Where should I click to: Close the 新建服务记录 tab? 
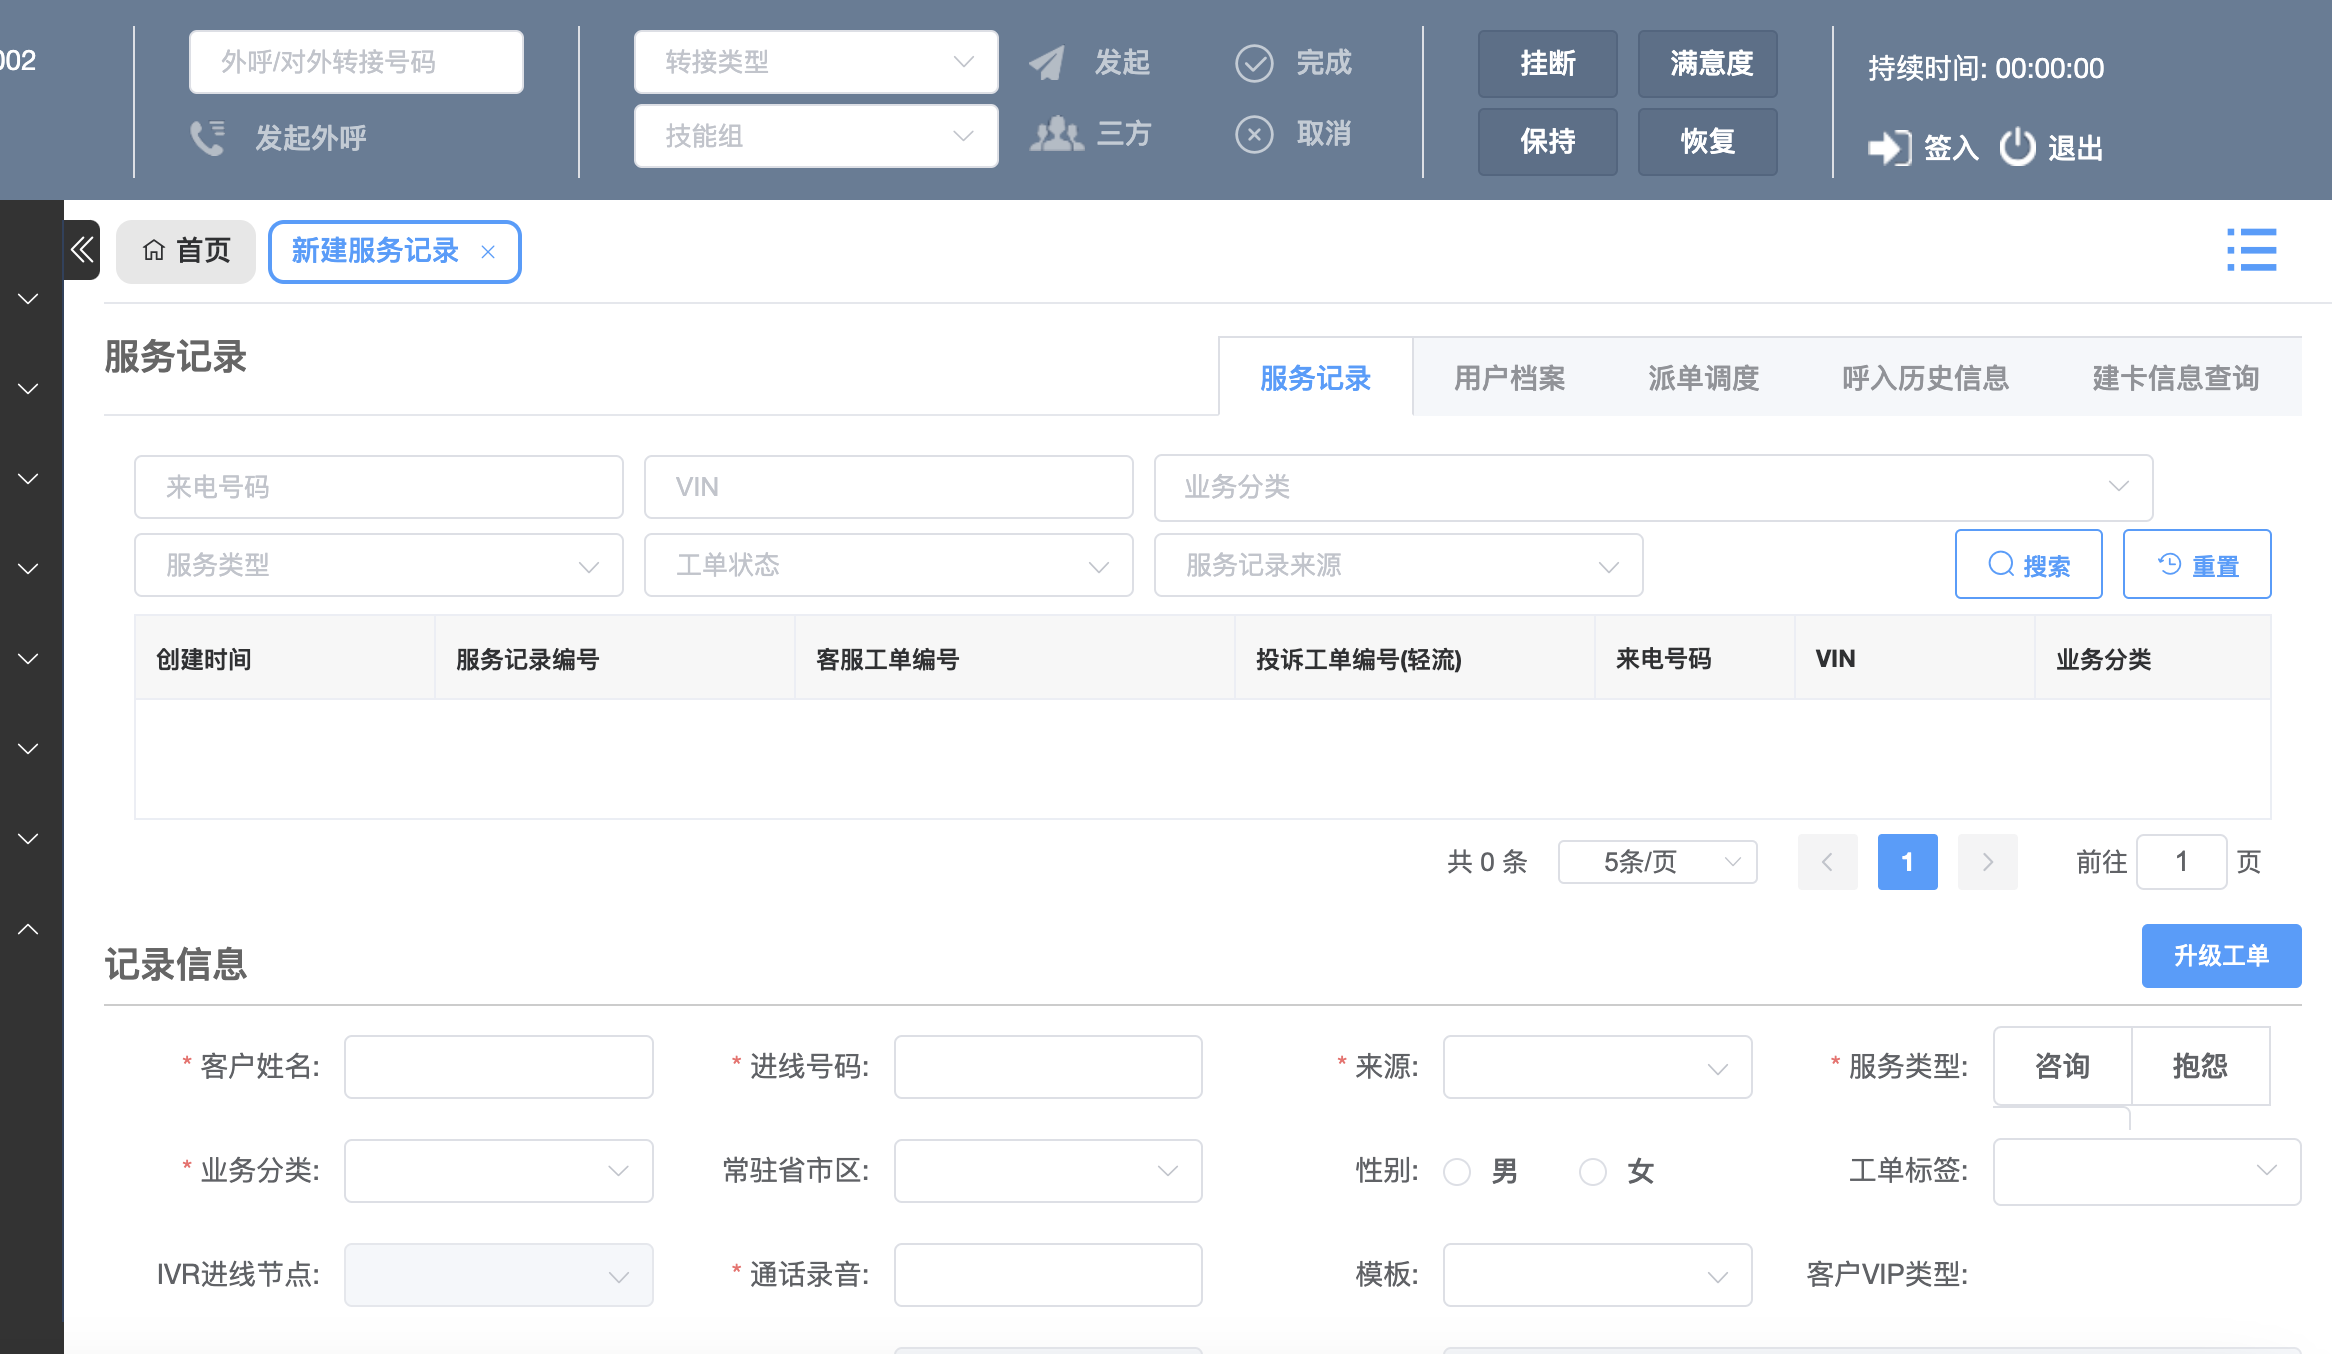[x=488, y=252]
